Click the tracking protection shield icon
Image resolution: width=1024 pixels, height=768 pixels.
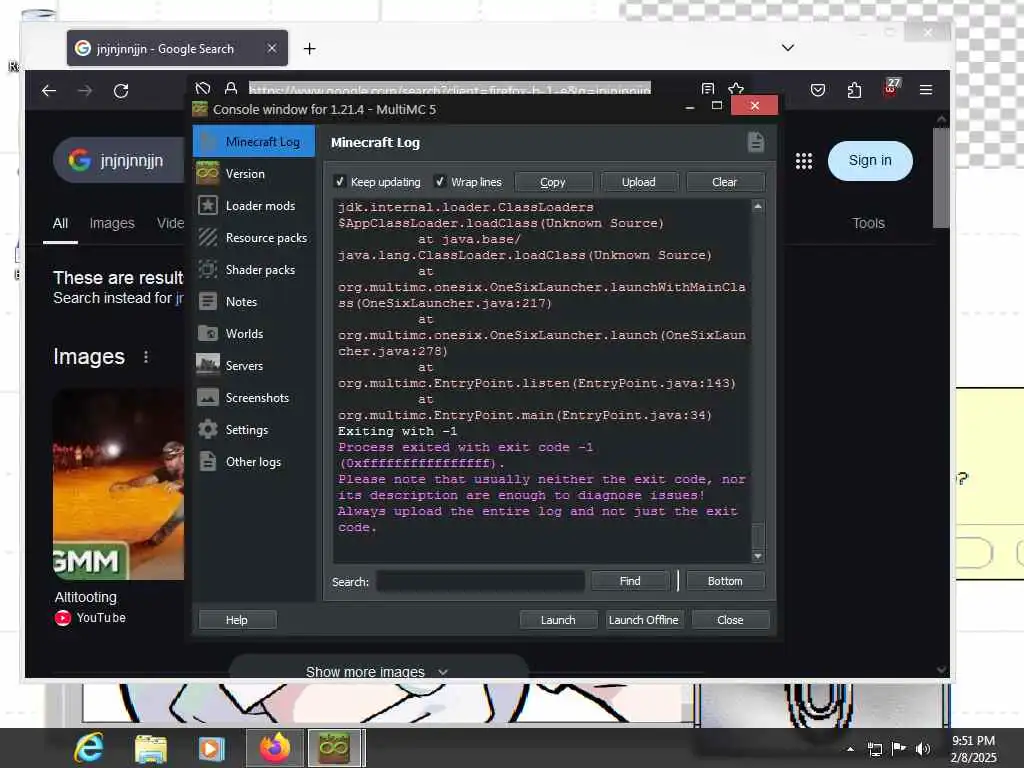(x=202, y=88)
